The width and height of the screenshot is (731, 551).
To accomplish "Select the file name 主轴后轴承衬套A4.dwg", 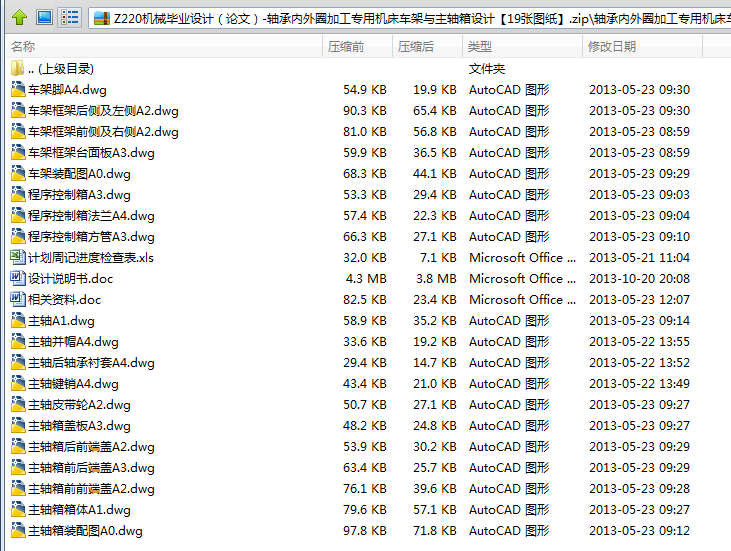I will pos(91,363).
